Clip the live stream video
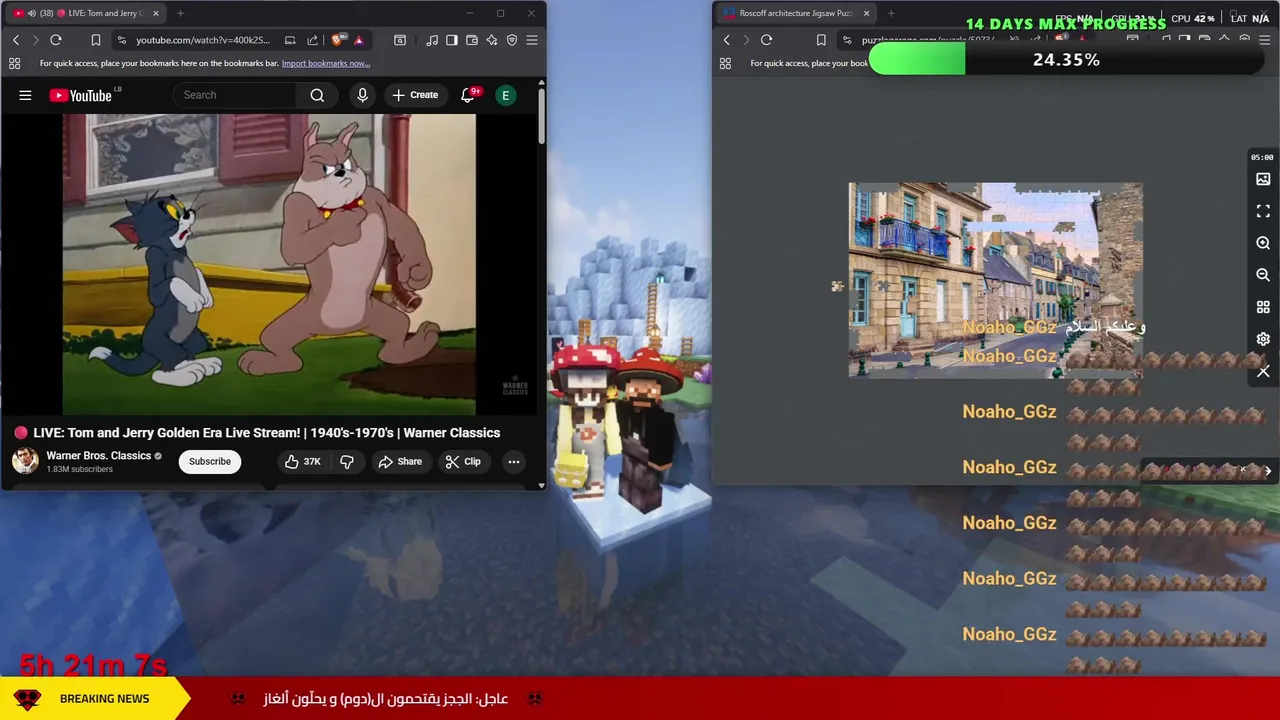 [x=463, y=461]
